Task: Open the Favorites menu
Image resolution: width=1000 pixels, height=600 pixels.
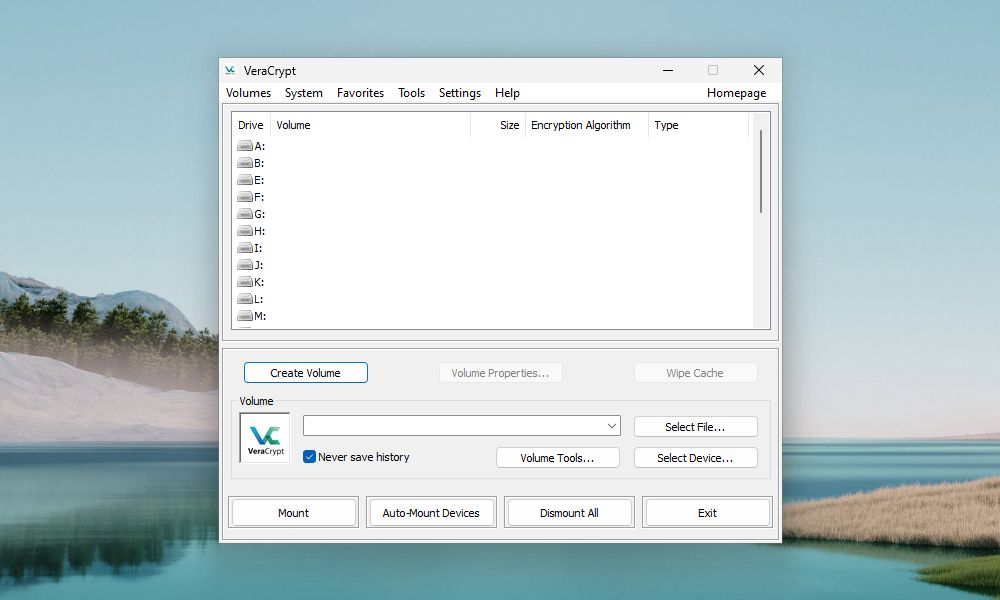Action: tap(360, 93)
